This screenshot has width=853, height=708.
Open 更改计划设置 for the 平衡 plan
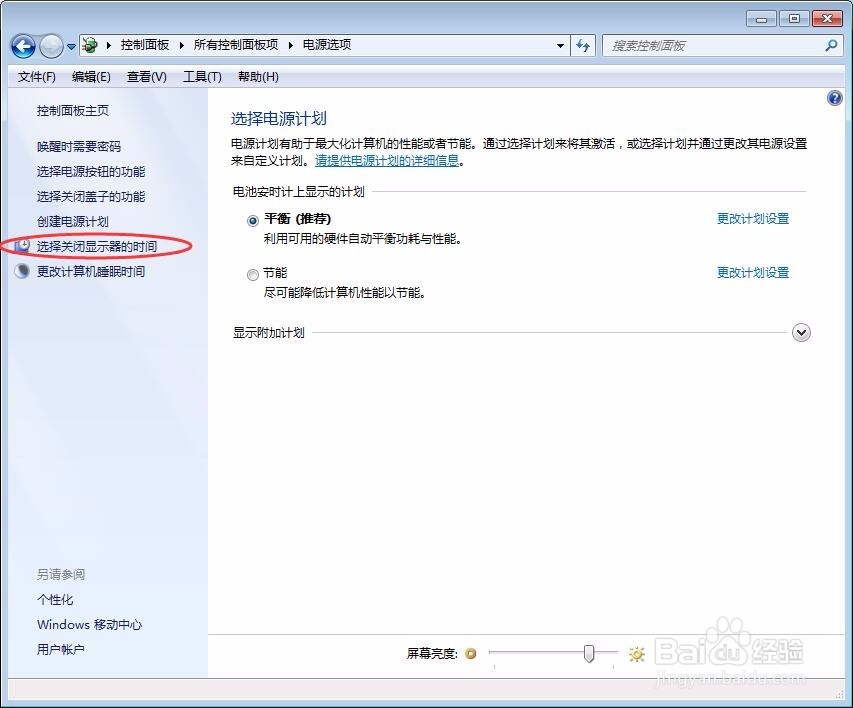(752, 219)
